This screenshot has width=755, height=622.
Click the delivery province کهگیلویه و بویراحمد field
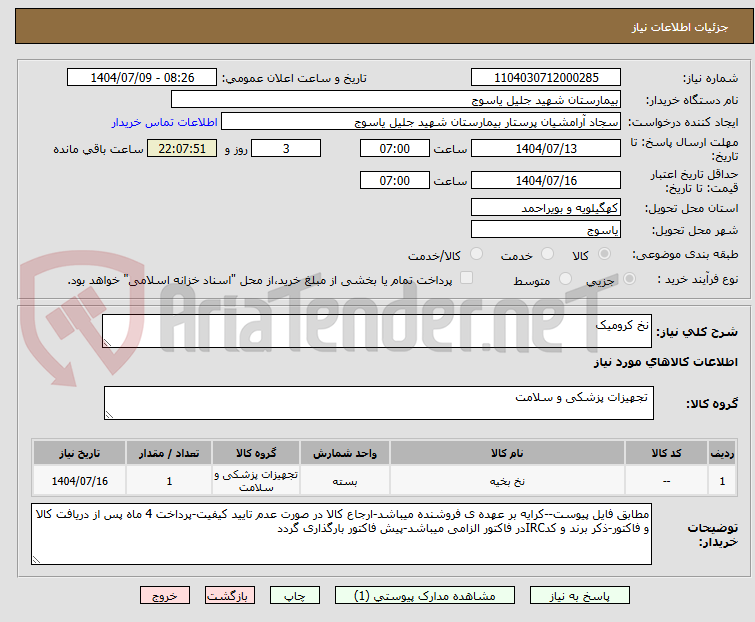tap(546, 207)
